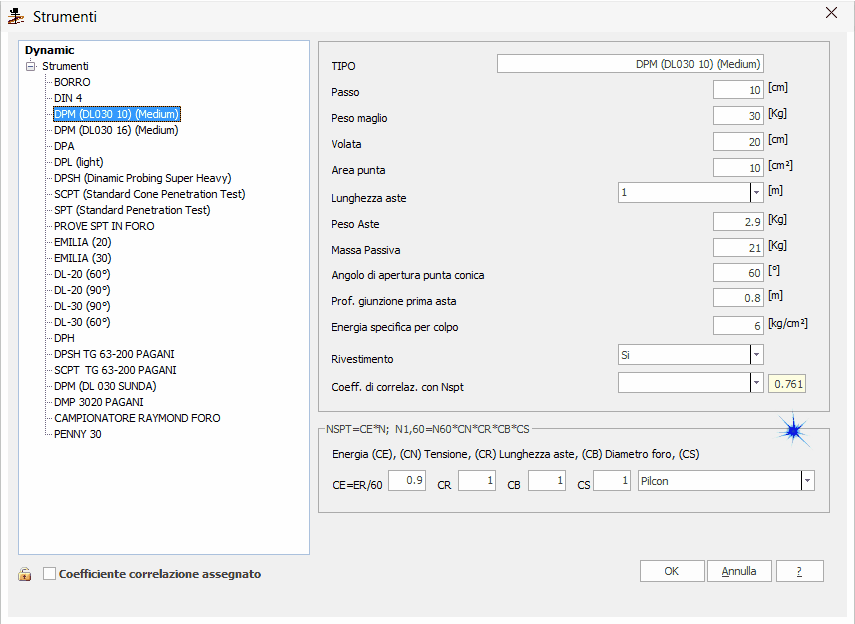Confirm with the OK button

(x=672, y=571)
